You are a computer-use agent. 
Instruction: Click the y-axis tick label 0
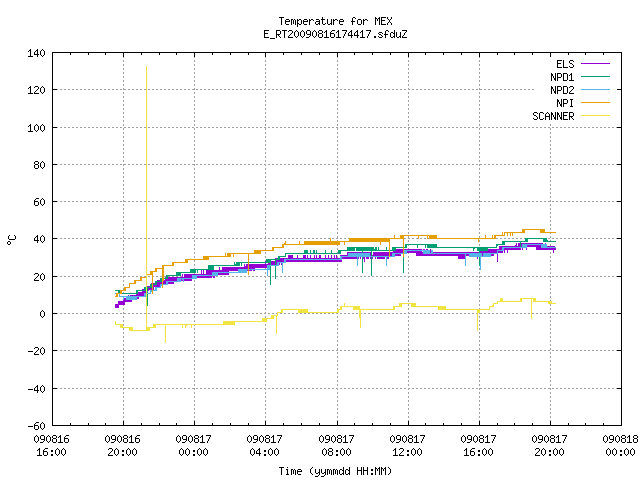pyautogui.click(x=42, y=314)
